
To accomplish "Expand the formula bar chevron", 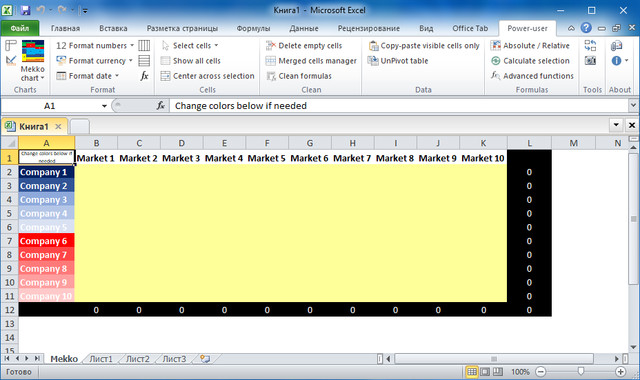I will (633, 105).
